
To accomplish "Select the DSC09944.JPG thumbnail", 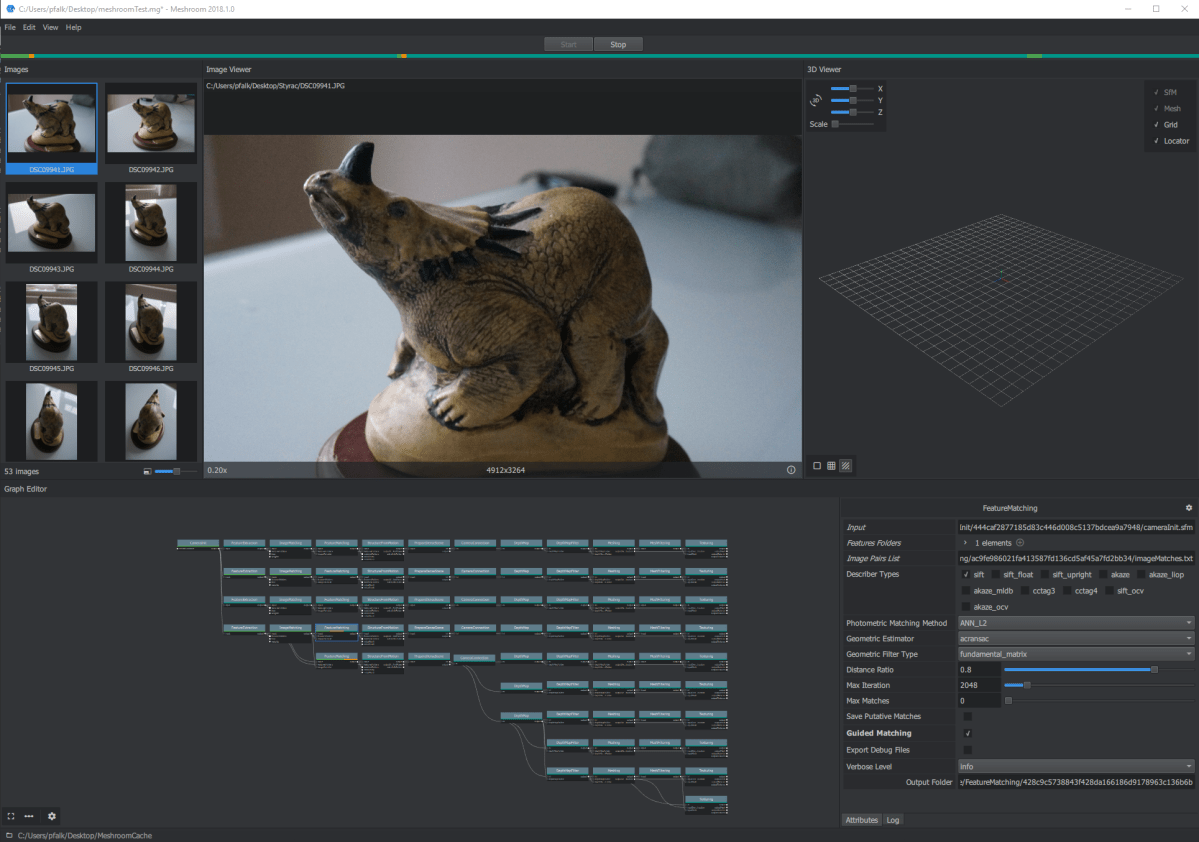I will tap(150, 222).
